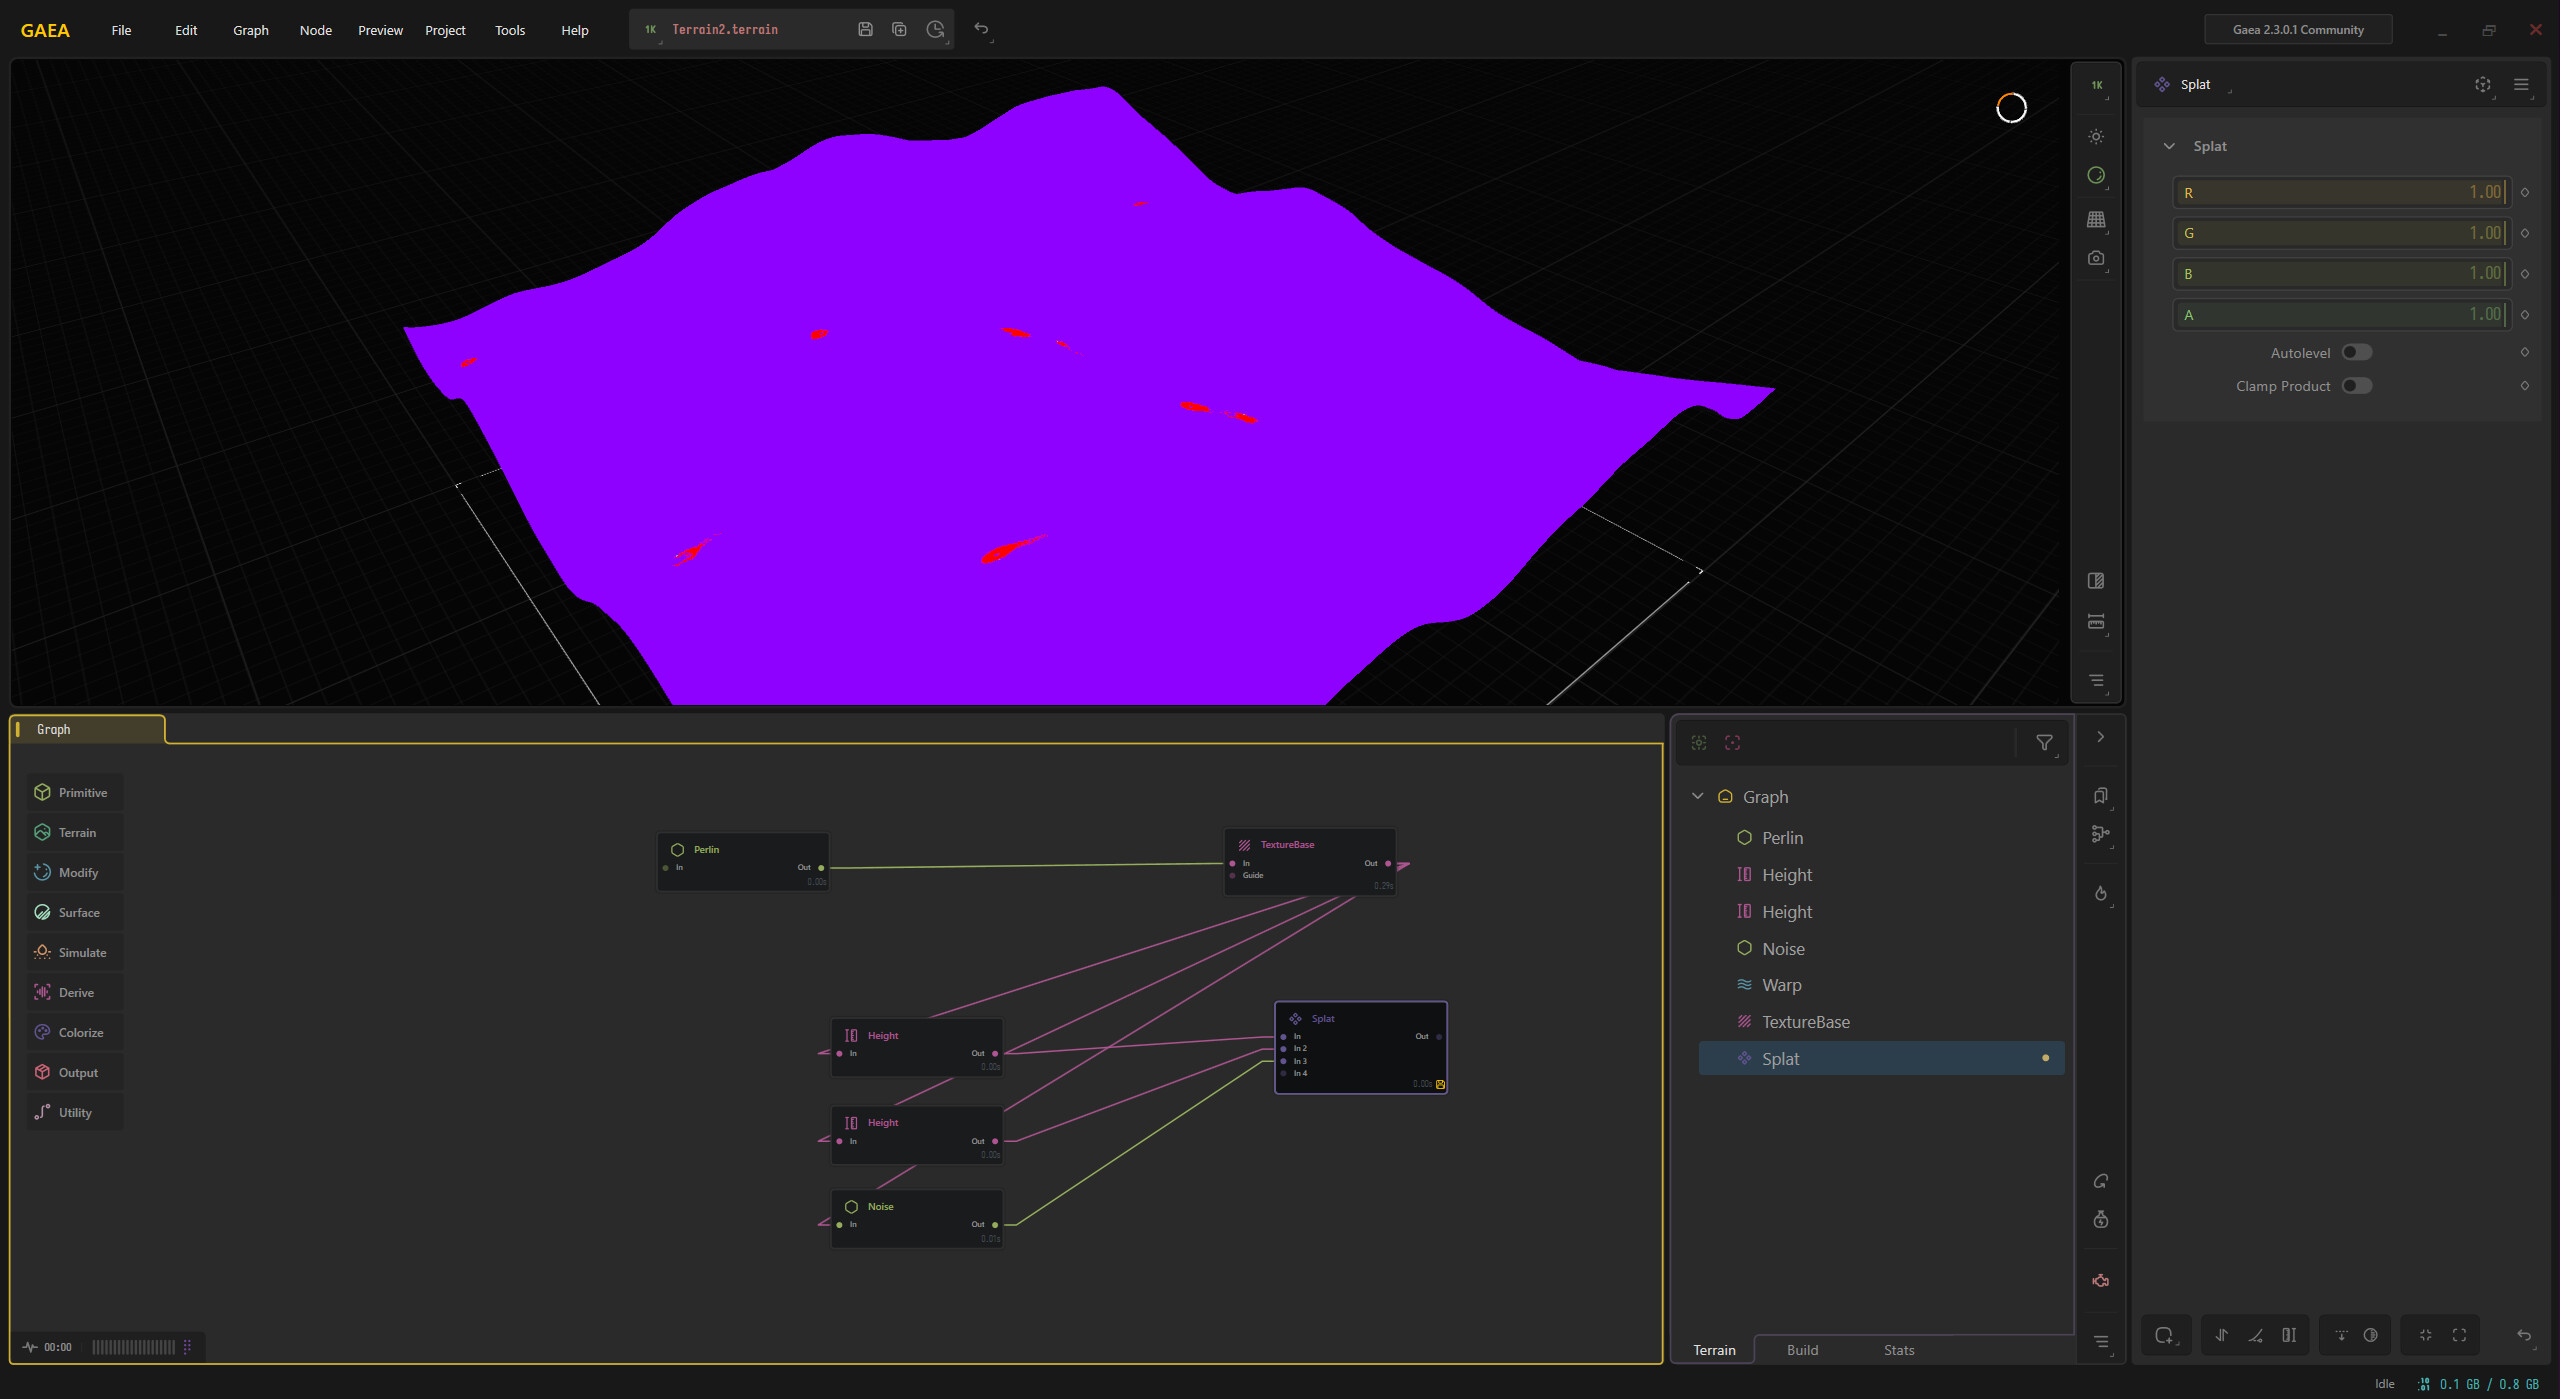Toggle the Autolevel switch
The height and width of the screenshot is (1399, 2560).
tap(2356, 353)
